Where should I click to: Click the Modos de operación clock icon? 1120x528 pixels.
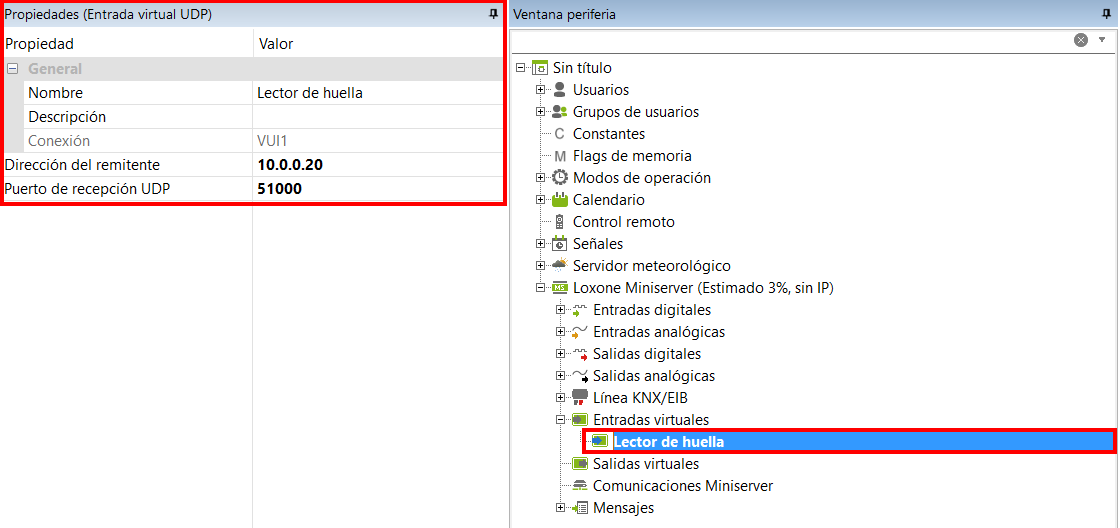pyautogui.click(x=560, y=178)
